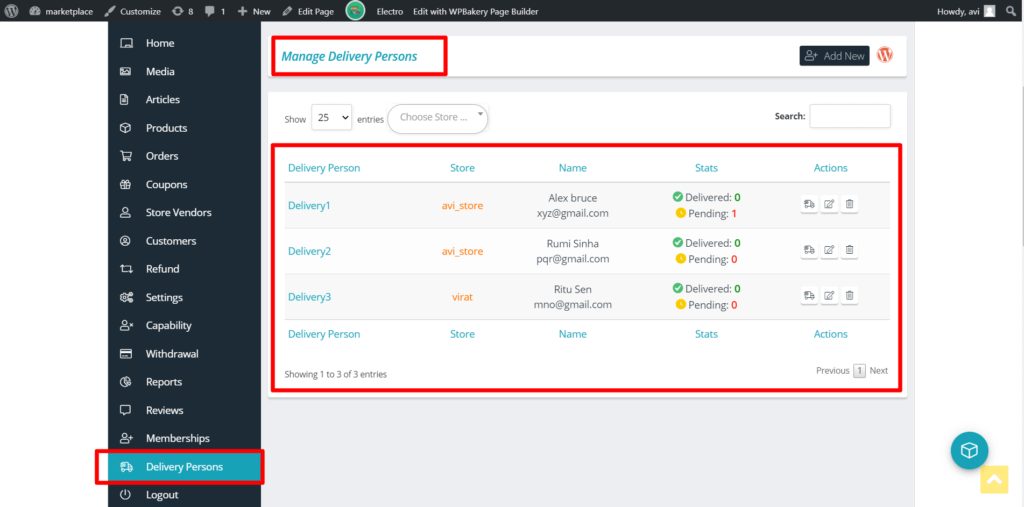The width and height of the screenshot is (1024, 507).
Task: Open Store Vendors in the sidebar
Action: click(178, 213)
